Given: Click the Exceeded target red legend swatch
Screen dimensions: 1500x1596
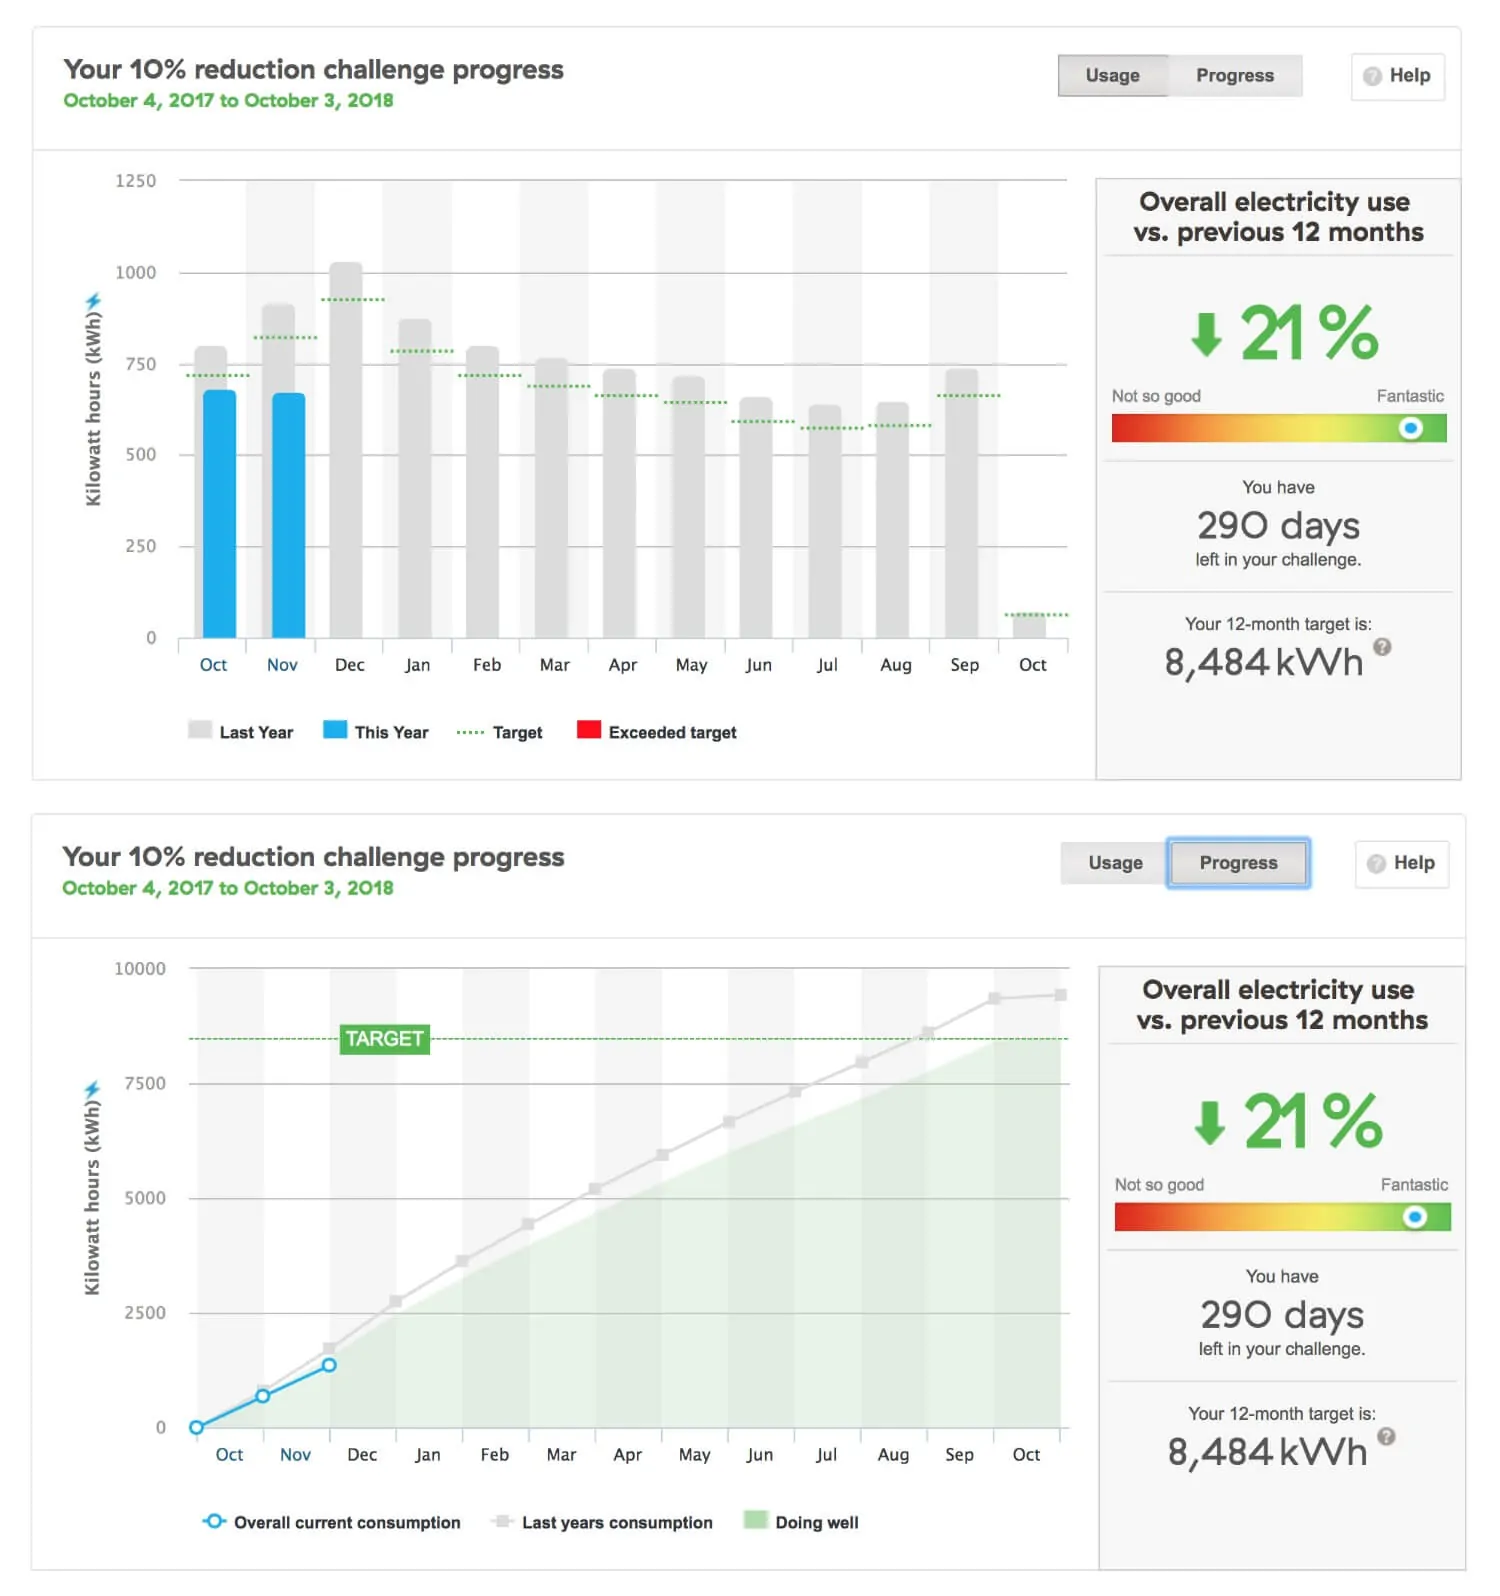Looking at the screenshot, I should (589, 729).
